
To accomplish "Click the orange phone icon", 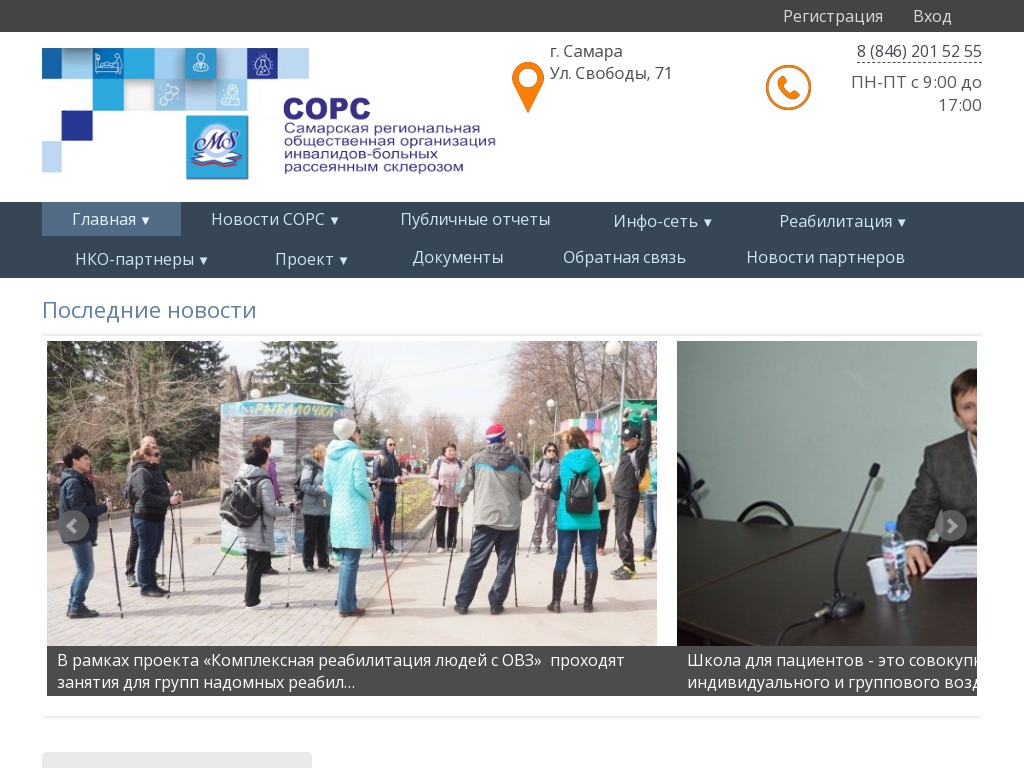I will 788,88.
